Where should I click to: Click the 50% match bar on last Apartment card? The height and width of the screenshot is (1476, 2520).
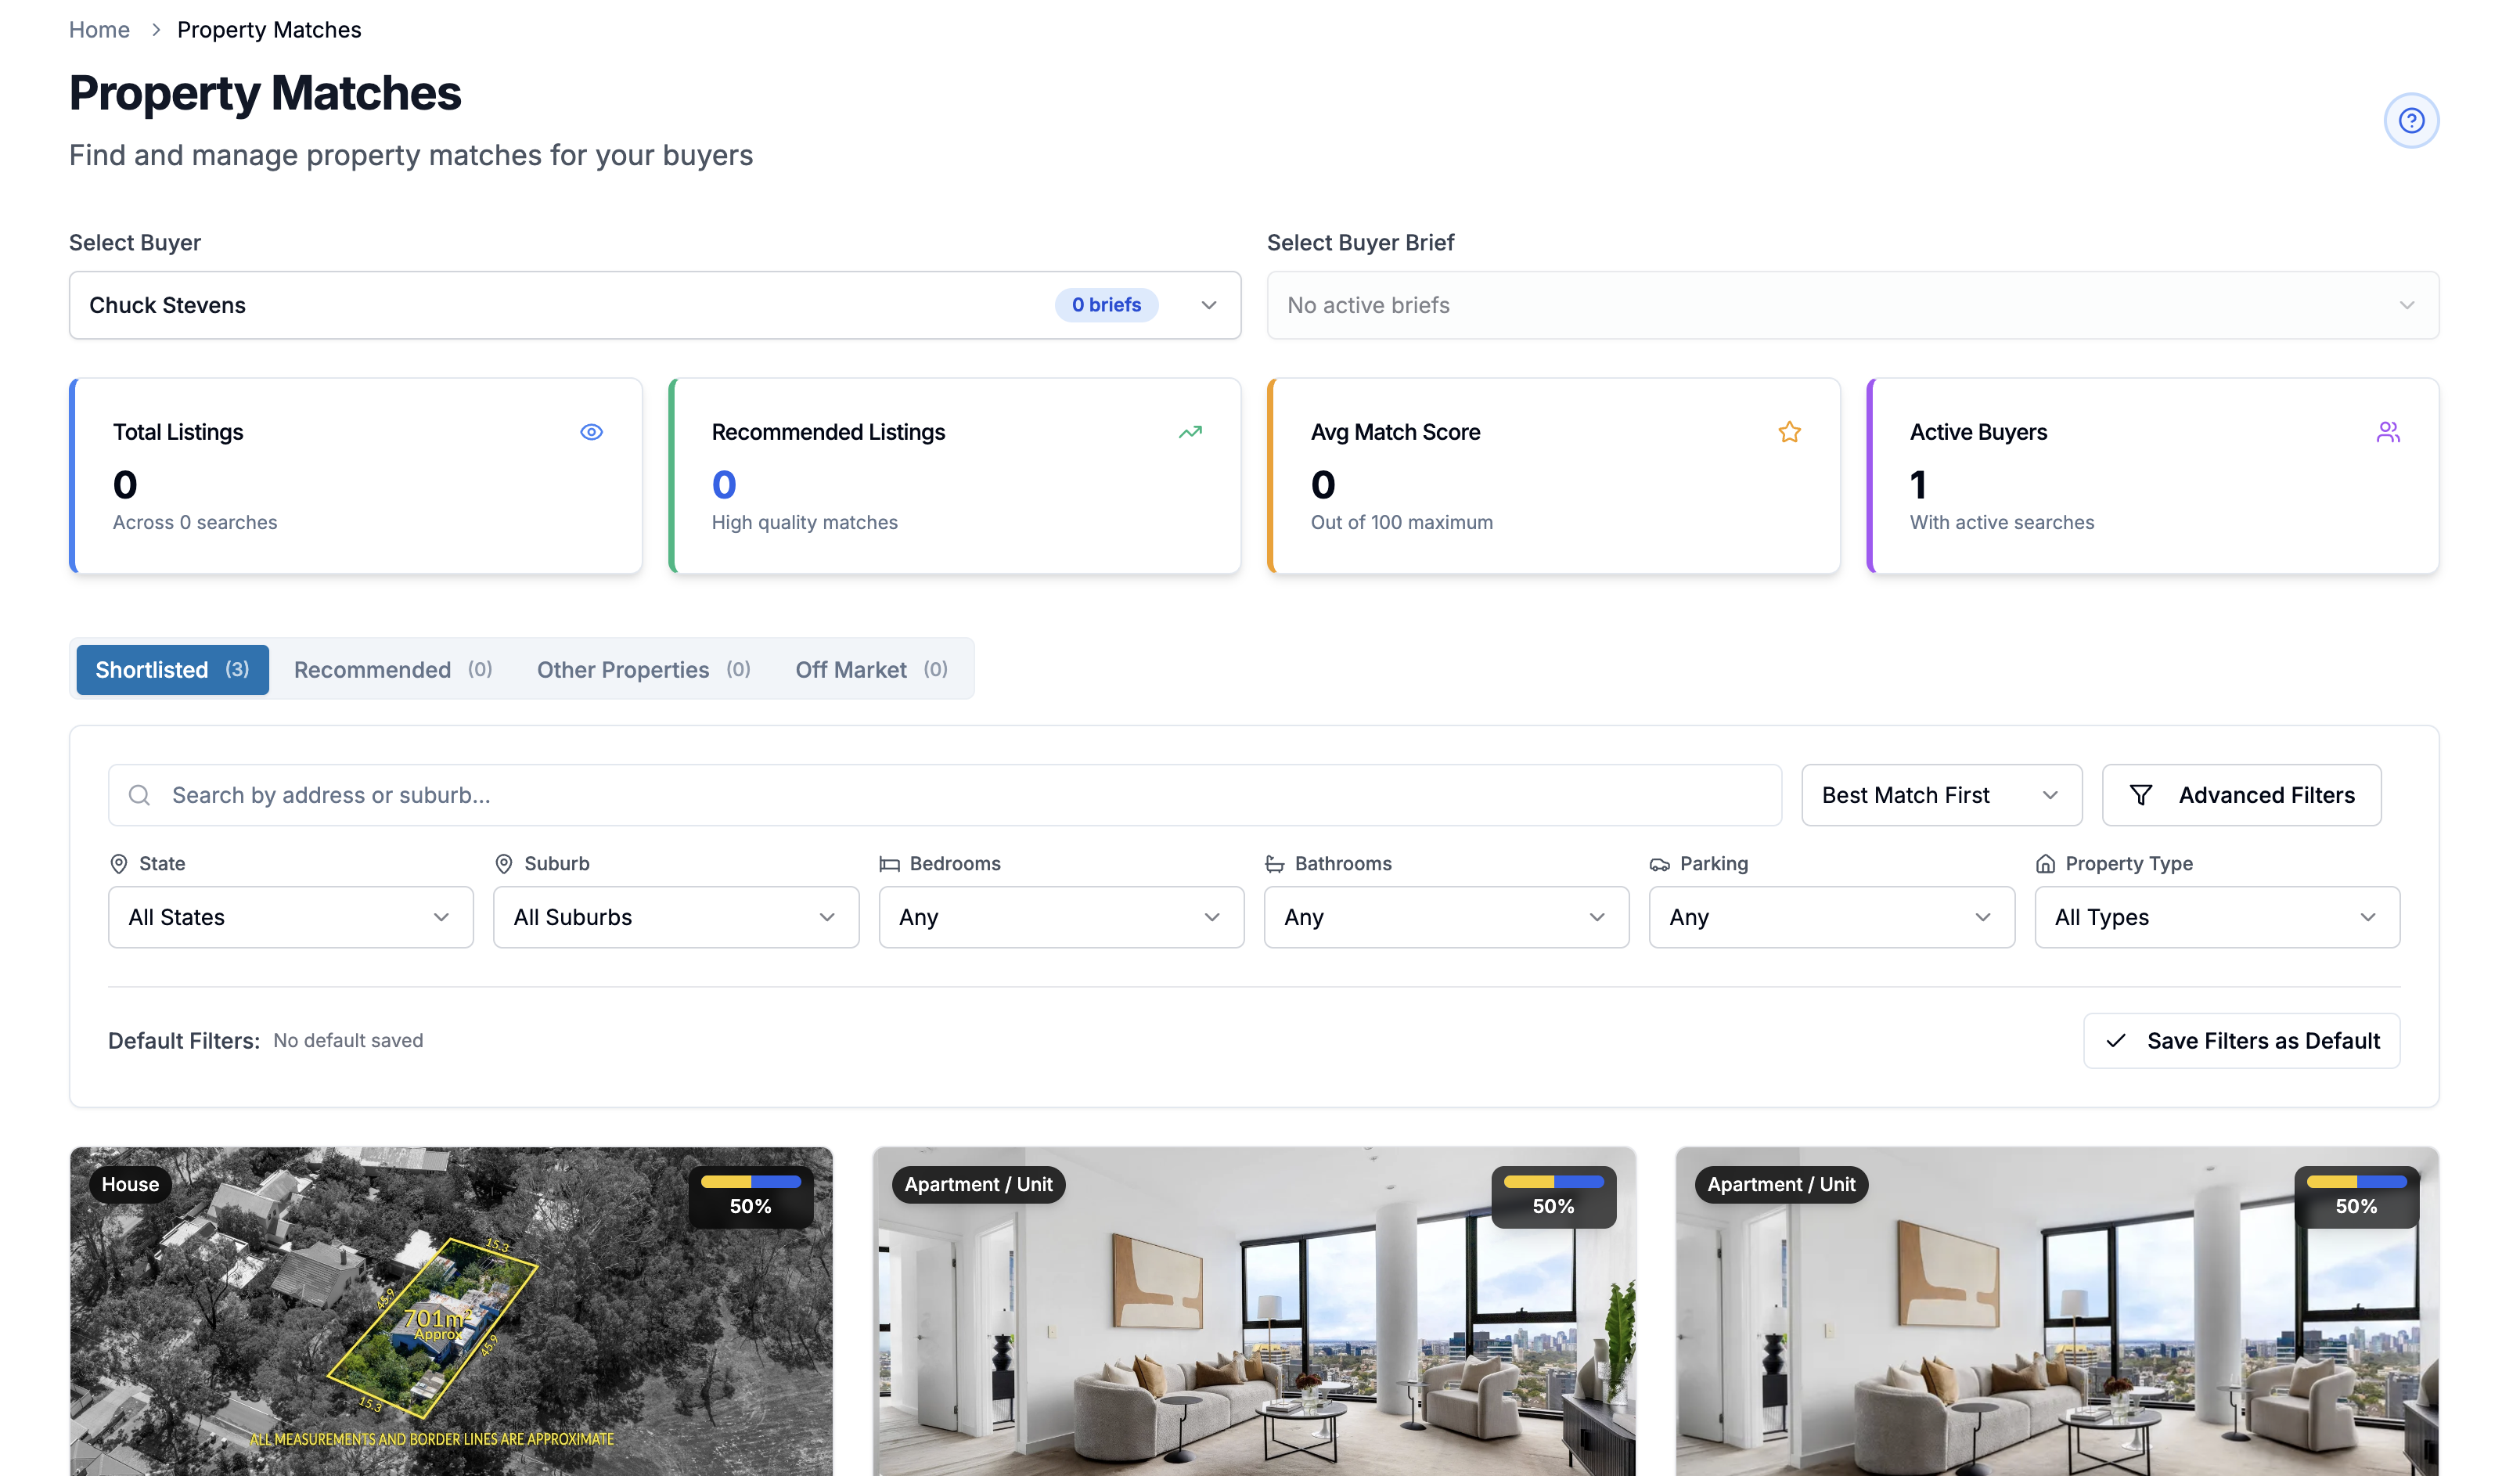[x=2356, y=1182]
